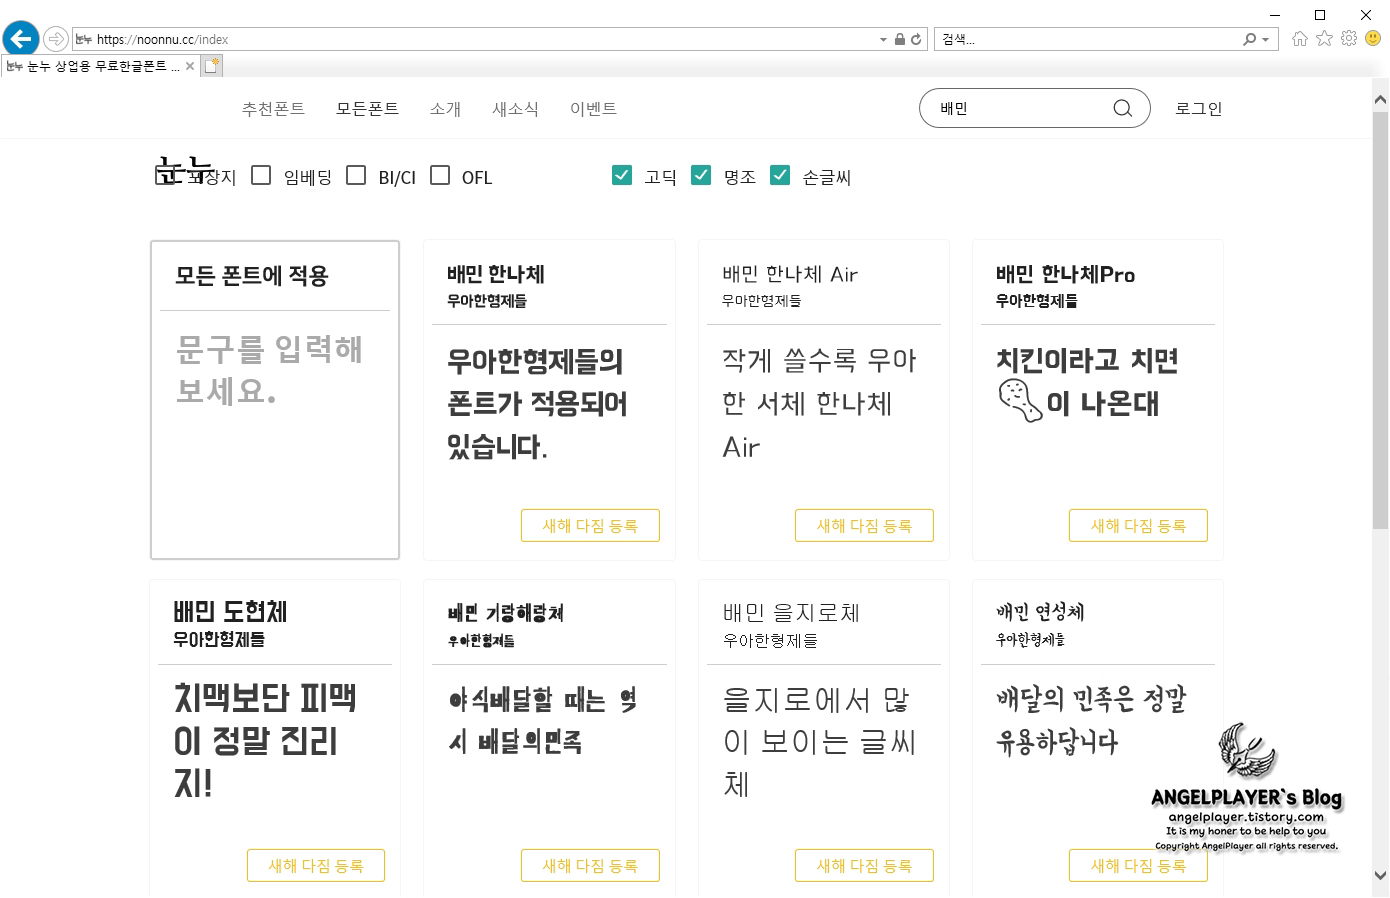Click the site search magnifier icon
The image size is (1390, 898).
coord(1123,108)
